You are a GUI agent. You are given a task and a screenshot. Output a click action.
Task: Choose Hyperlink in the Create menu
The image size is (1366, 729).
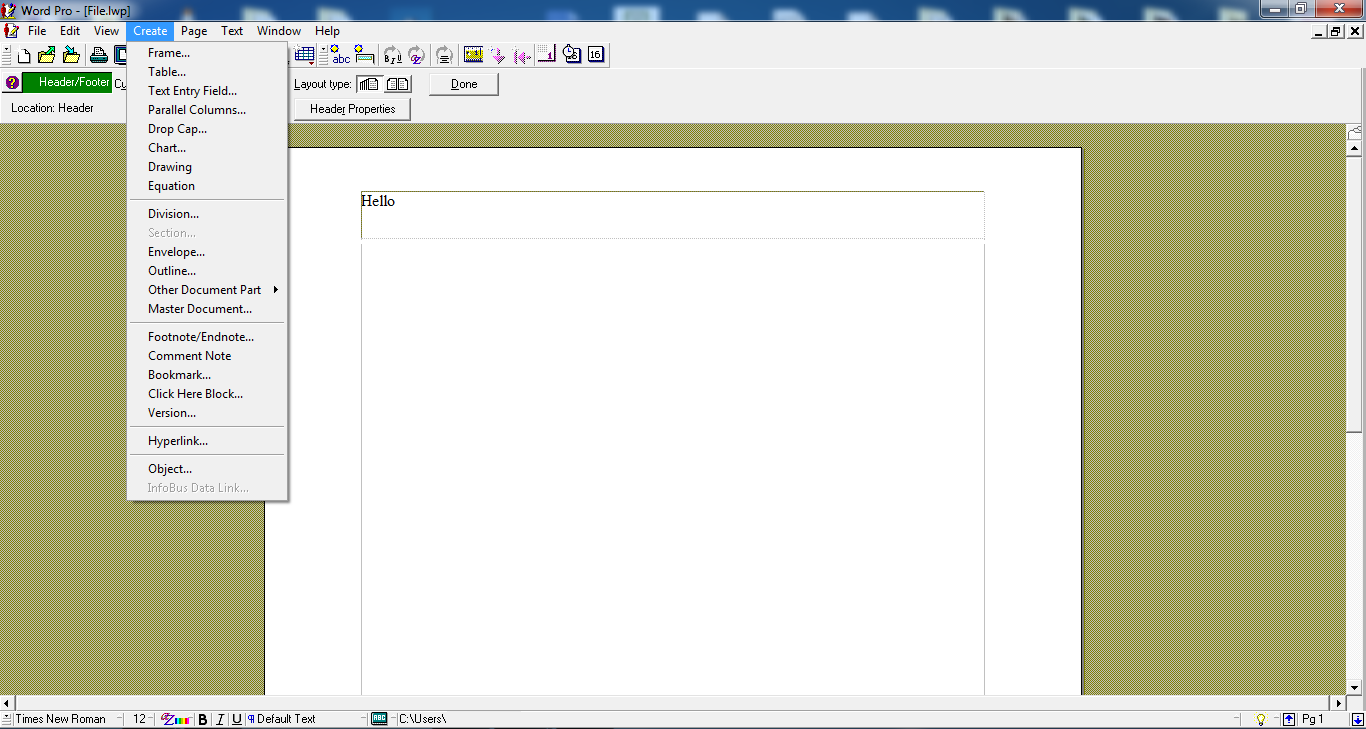click(x=178, y=441)
